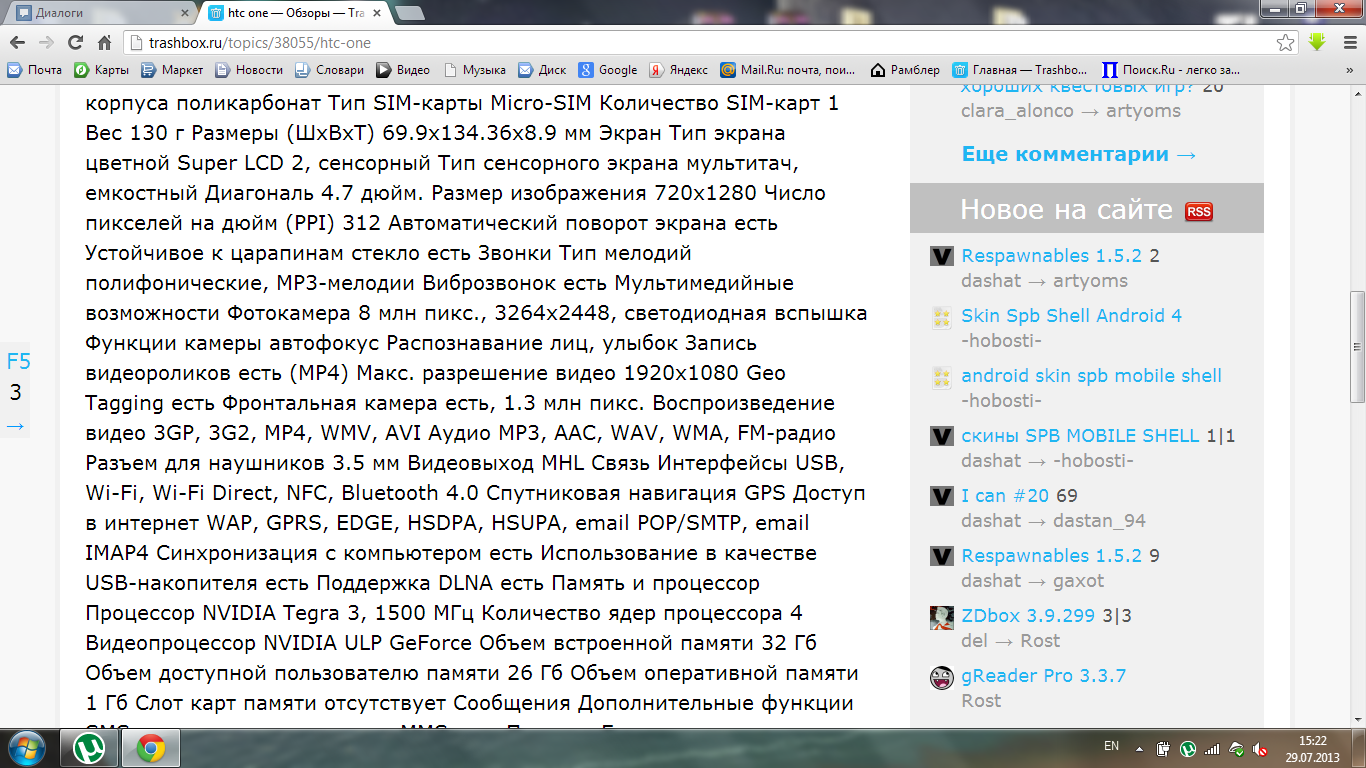Select the htc one — Обзоры tab
Screen dimensions: 1366x768
(296, 14)
